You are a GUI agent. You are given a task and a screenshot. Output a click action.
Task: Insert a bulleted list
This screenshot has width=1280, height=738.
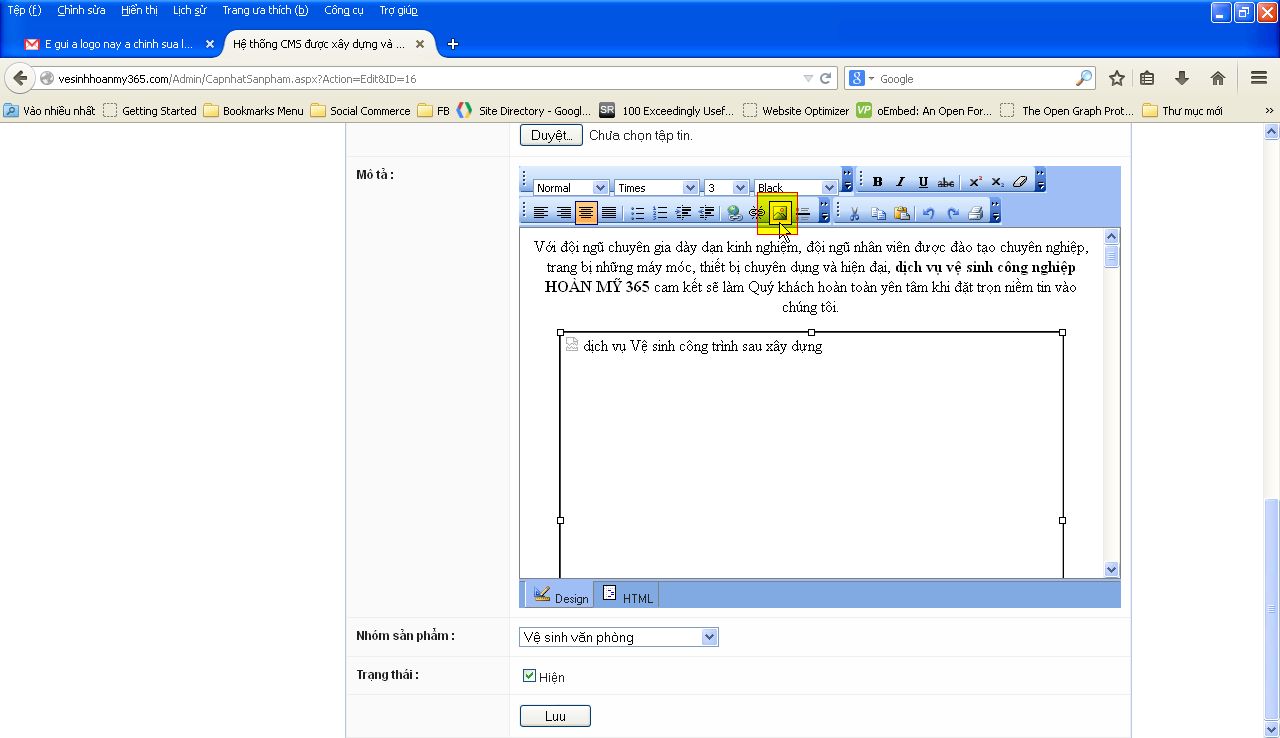tap(638, 213)
